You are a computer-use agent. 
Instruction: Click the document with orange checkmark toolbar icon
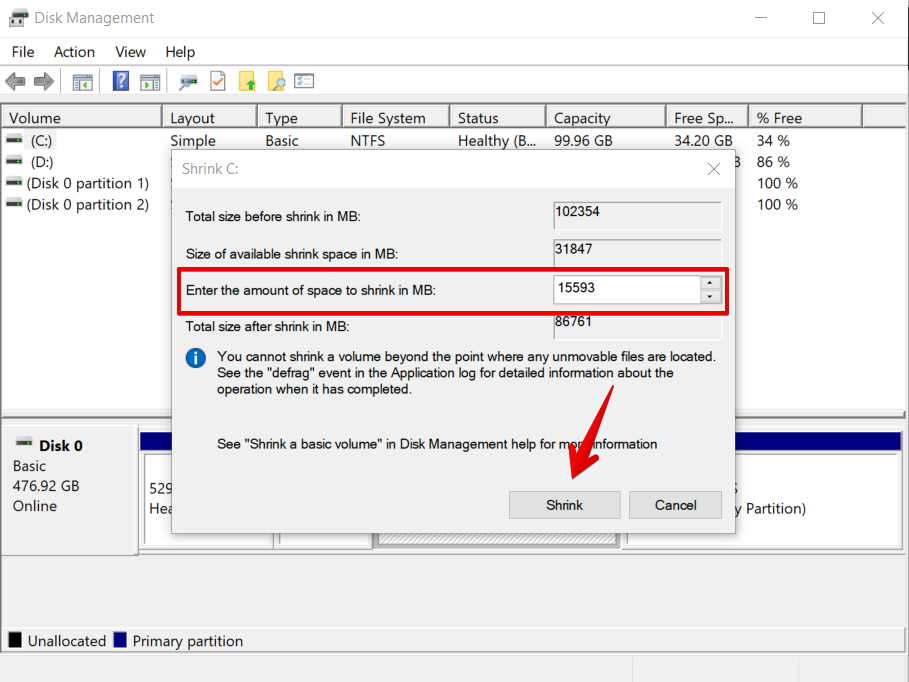coord(217,82)
